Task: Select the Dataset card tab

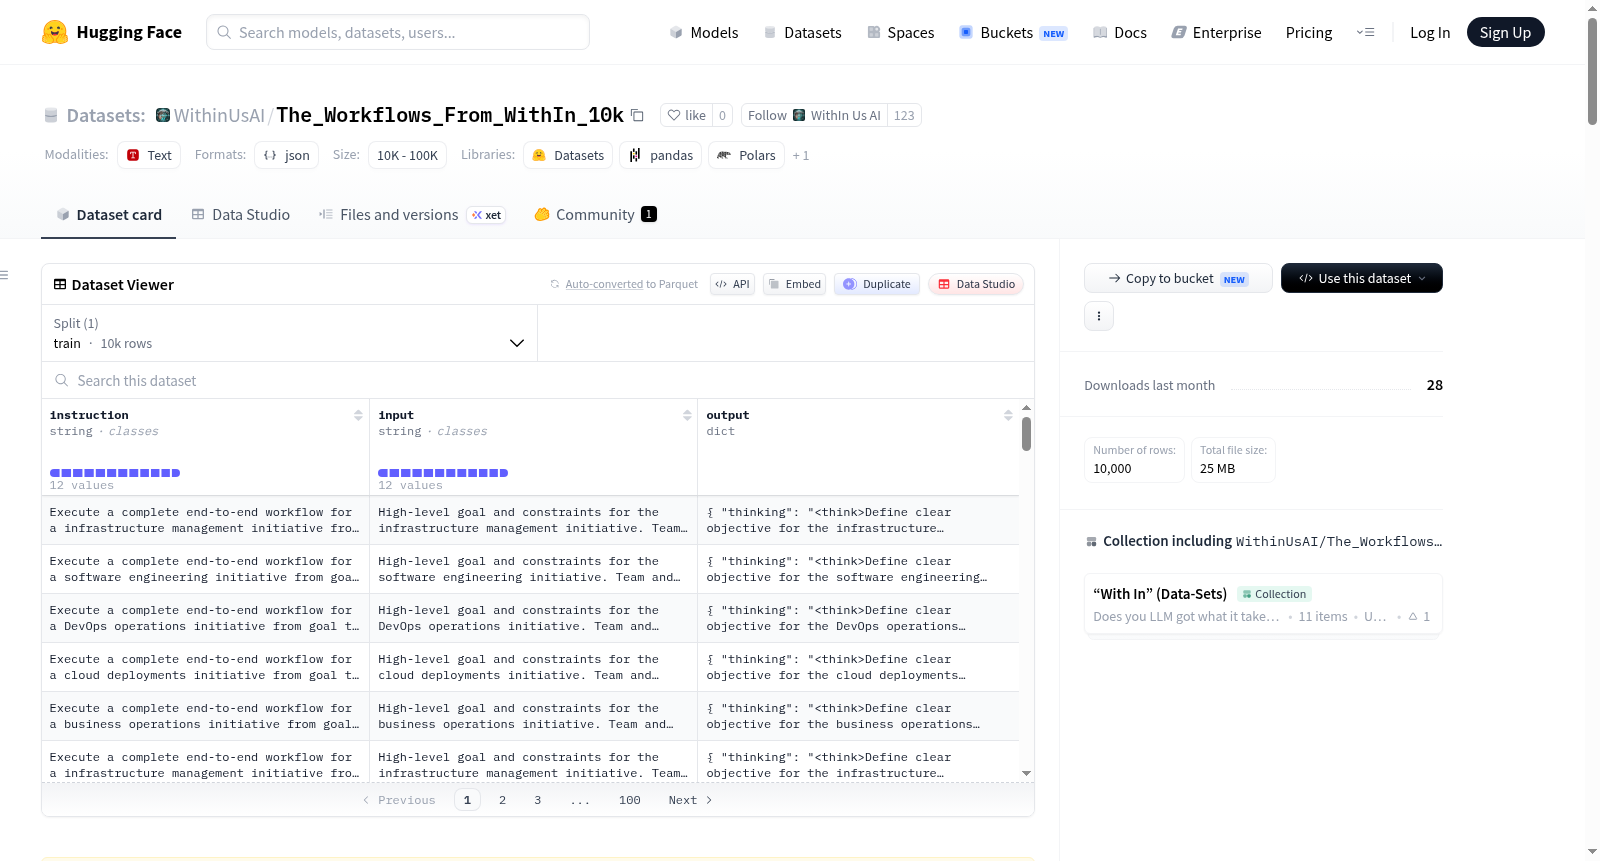Action: click(109, 214)
